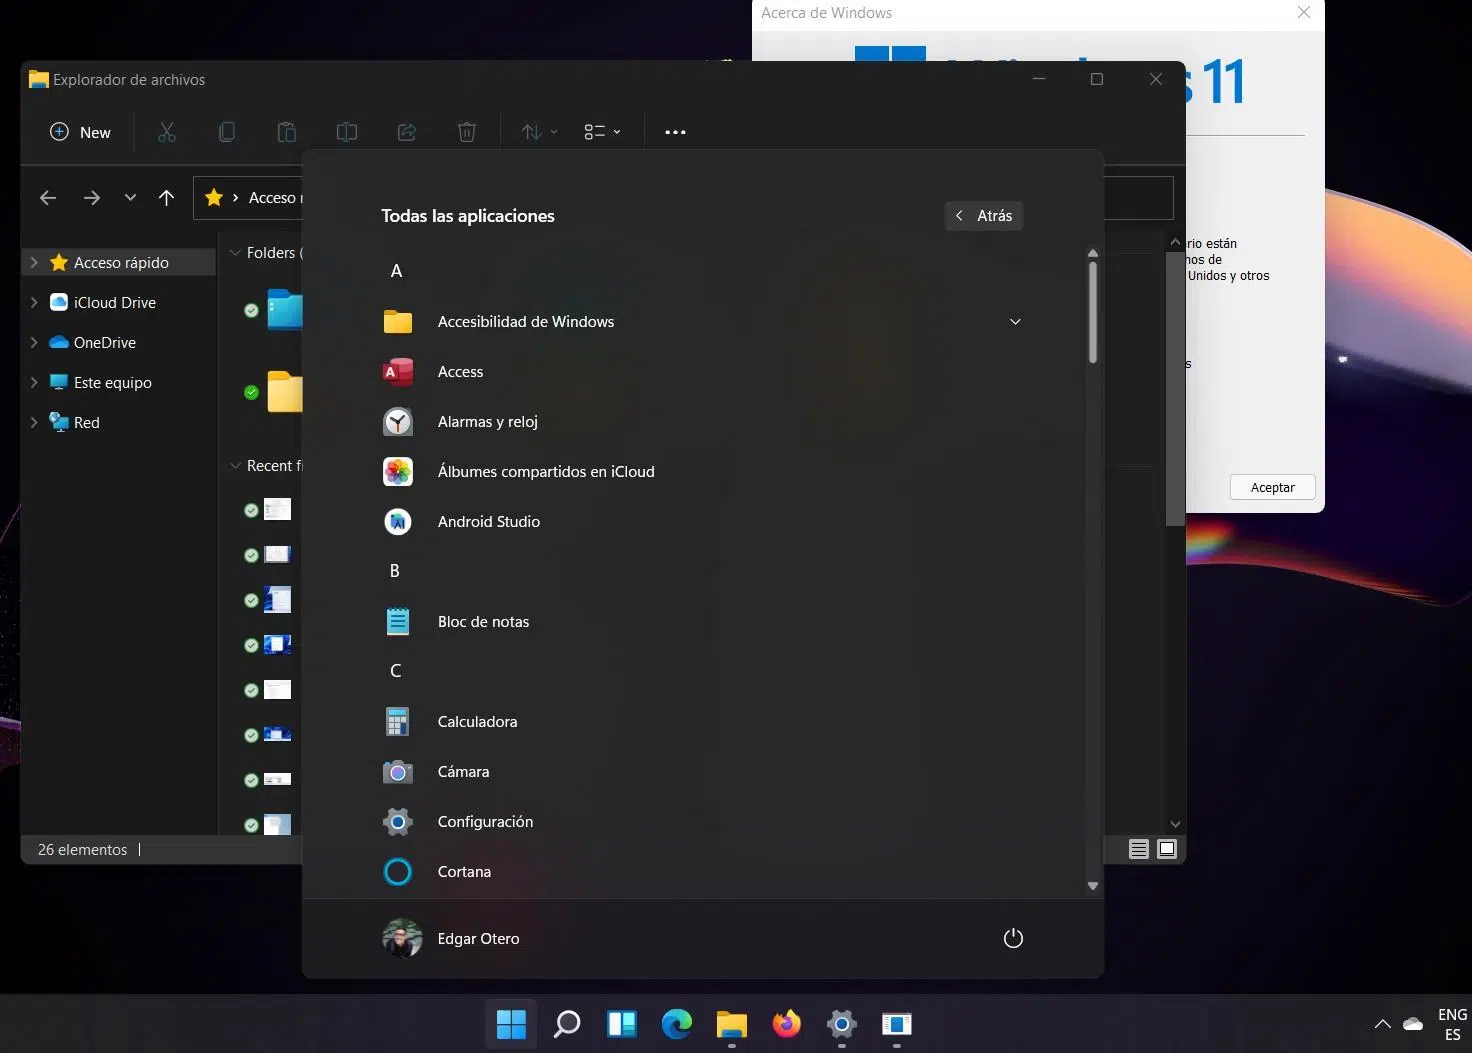The height and width of the screenshot is (1053, 1472).
Task: Open Access from the app list
Action: tap(460, 372)
